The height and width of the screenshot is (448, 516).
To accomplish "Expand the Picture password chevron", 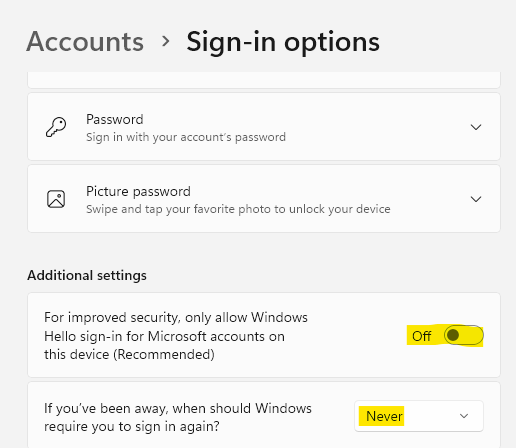I will click(x=476, y=199).
